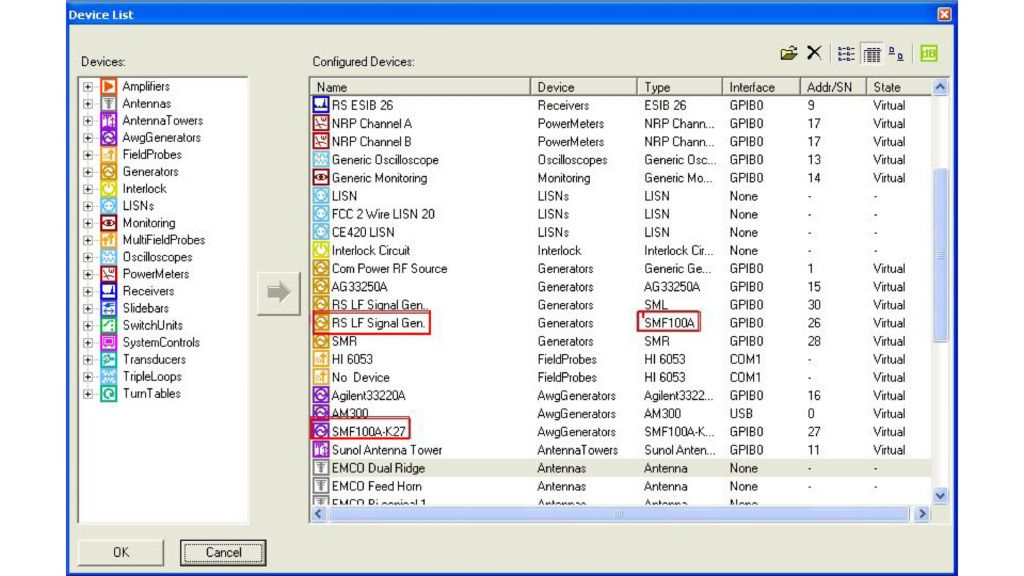1024x576 pixels.
Task: Sort by the Addr/SN column header
Action: click(x=833, y=87)
